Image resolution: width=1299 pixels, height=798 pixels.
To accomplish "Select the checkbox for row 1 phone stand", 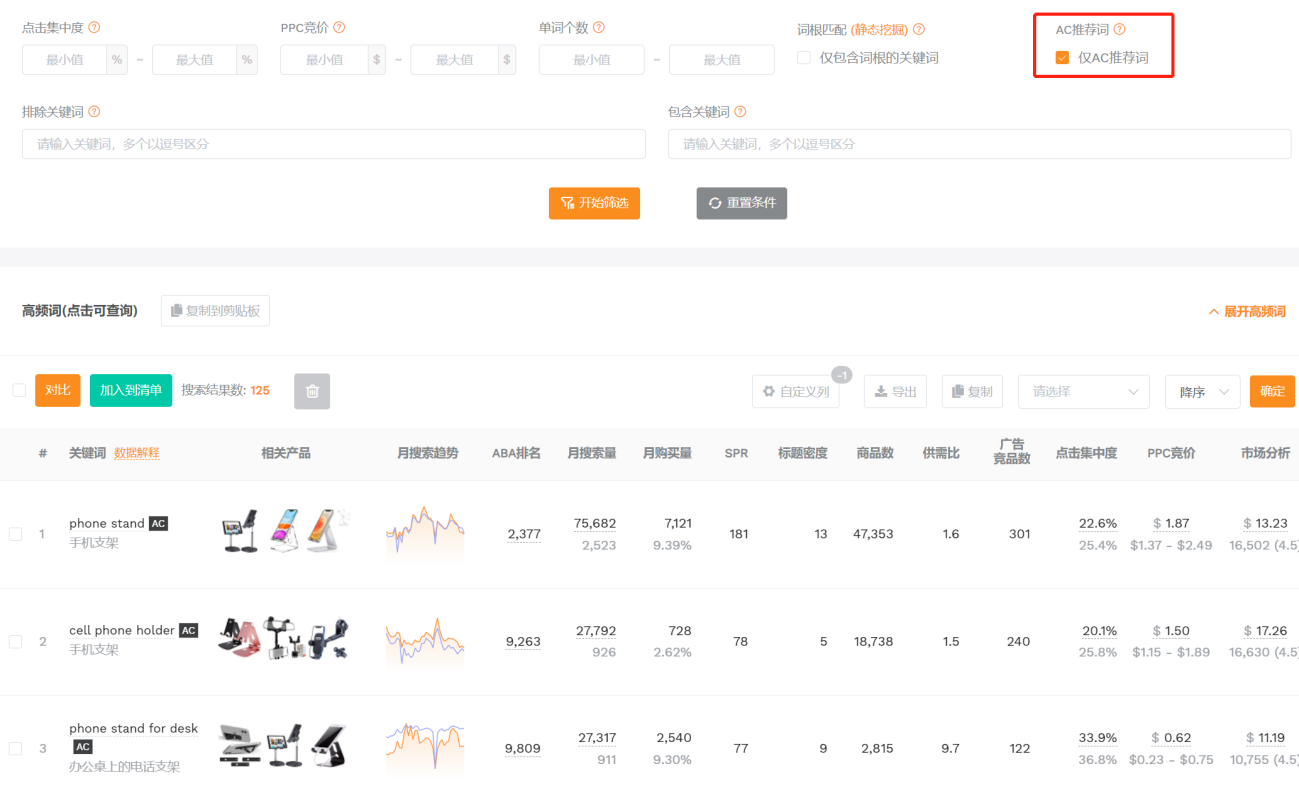I will [17, 533].
